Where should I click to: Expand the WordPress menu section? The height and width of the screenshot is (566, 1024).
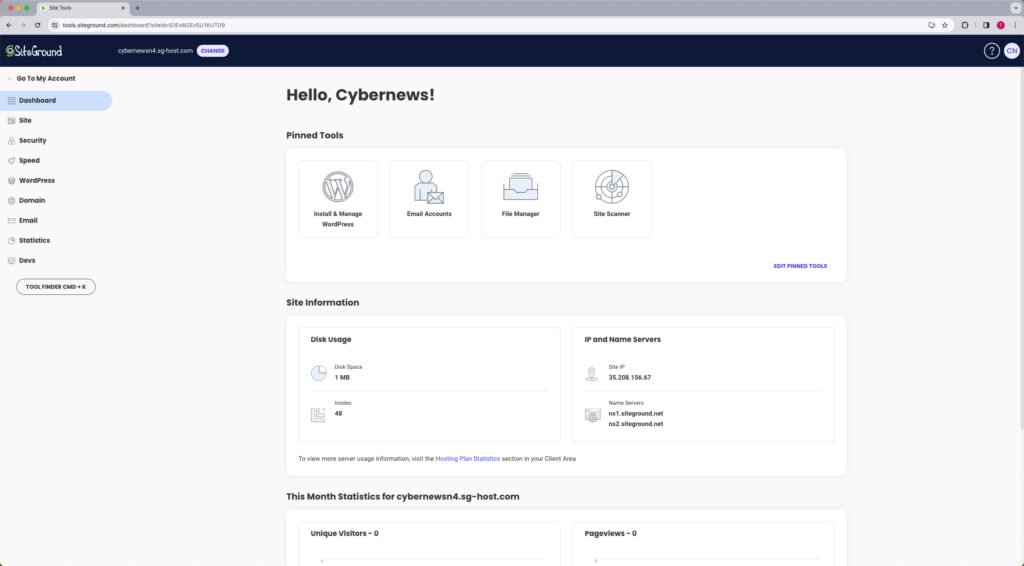(x=56, y=181)
